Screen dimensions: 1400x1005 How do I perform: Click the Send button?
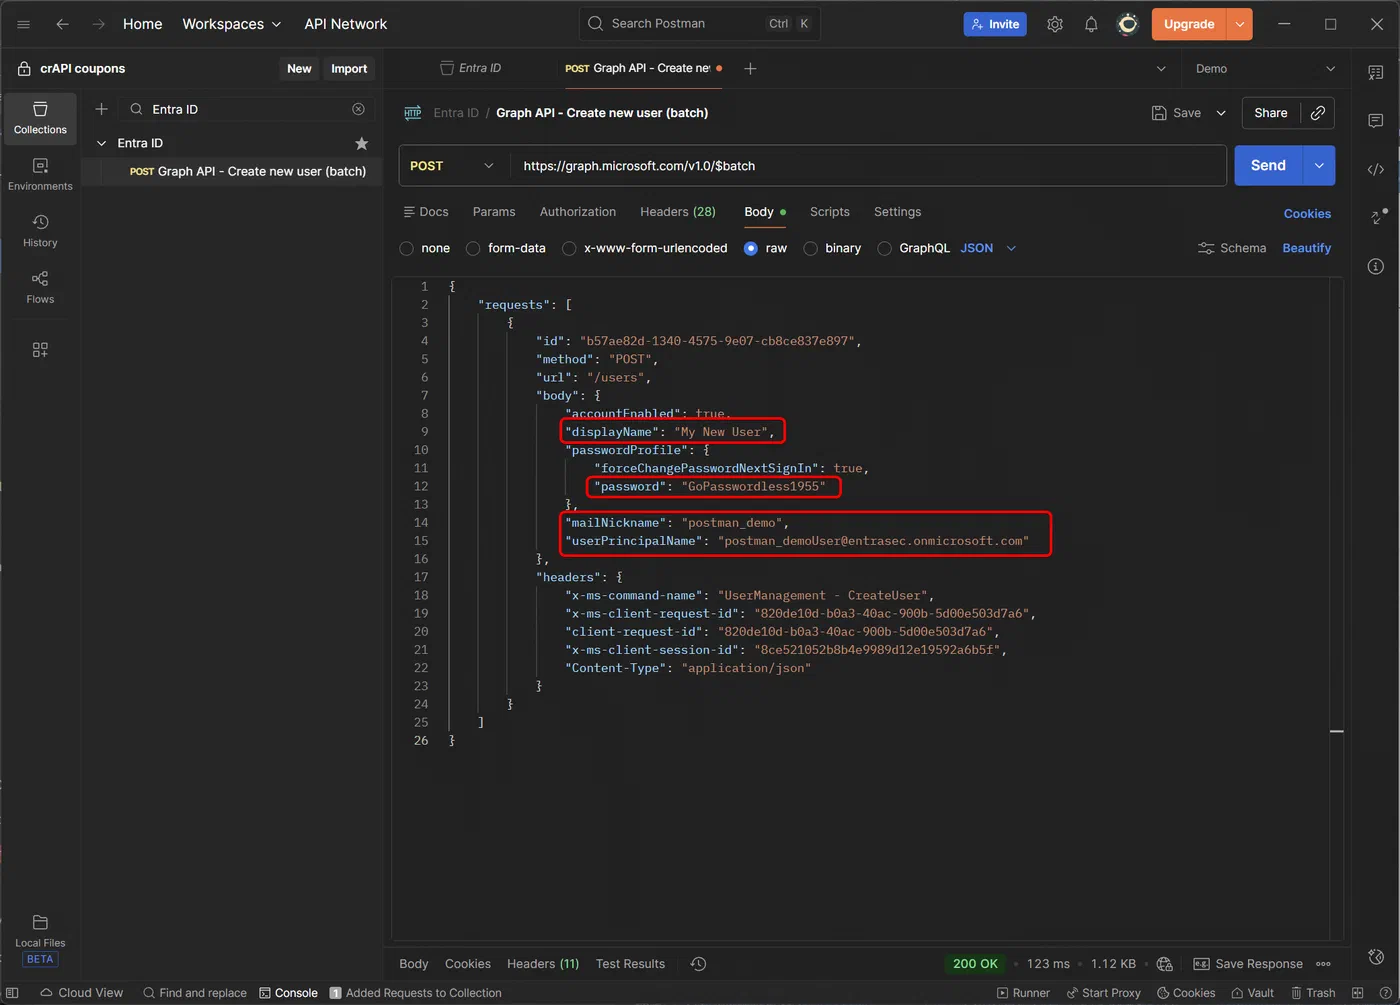(1268, 166)
